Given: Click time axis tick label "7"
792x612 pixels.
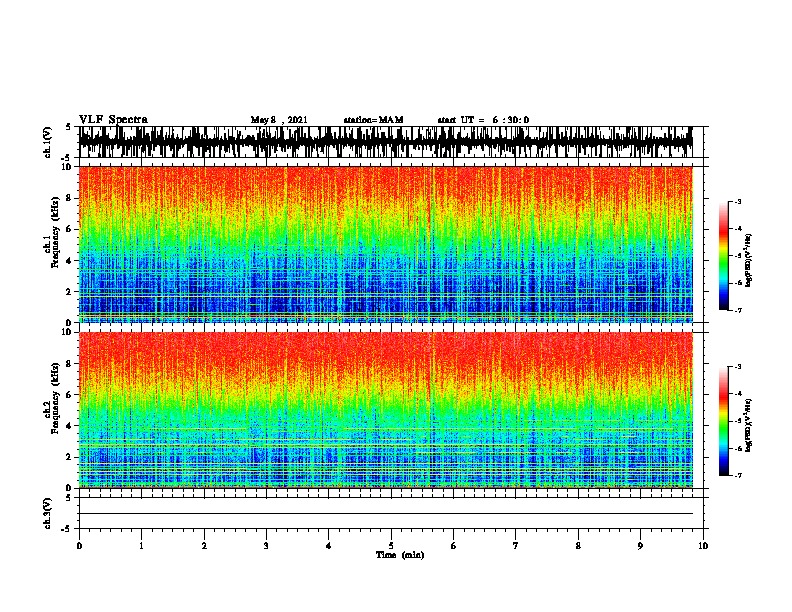Looking at the screenshot, I should [516, 546].
